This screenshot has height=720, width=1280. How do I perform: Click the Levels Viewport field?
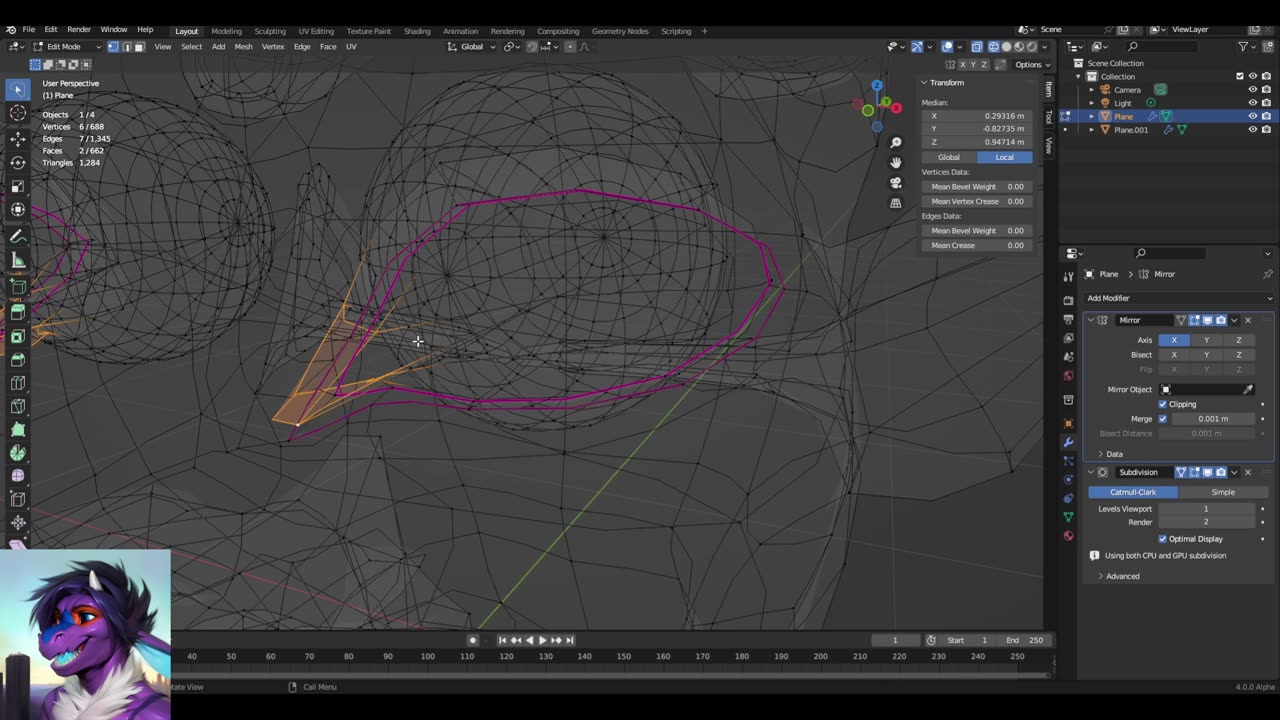click(x=1206, y=509)
